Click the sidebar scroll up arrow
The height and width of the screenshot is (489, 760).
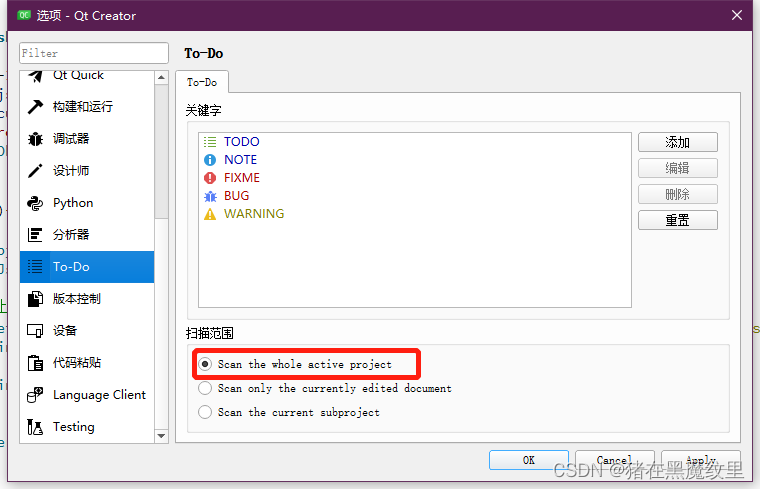pyautogui.click(x=161, y=78)
